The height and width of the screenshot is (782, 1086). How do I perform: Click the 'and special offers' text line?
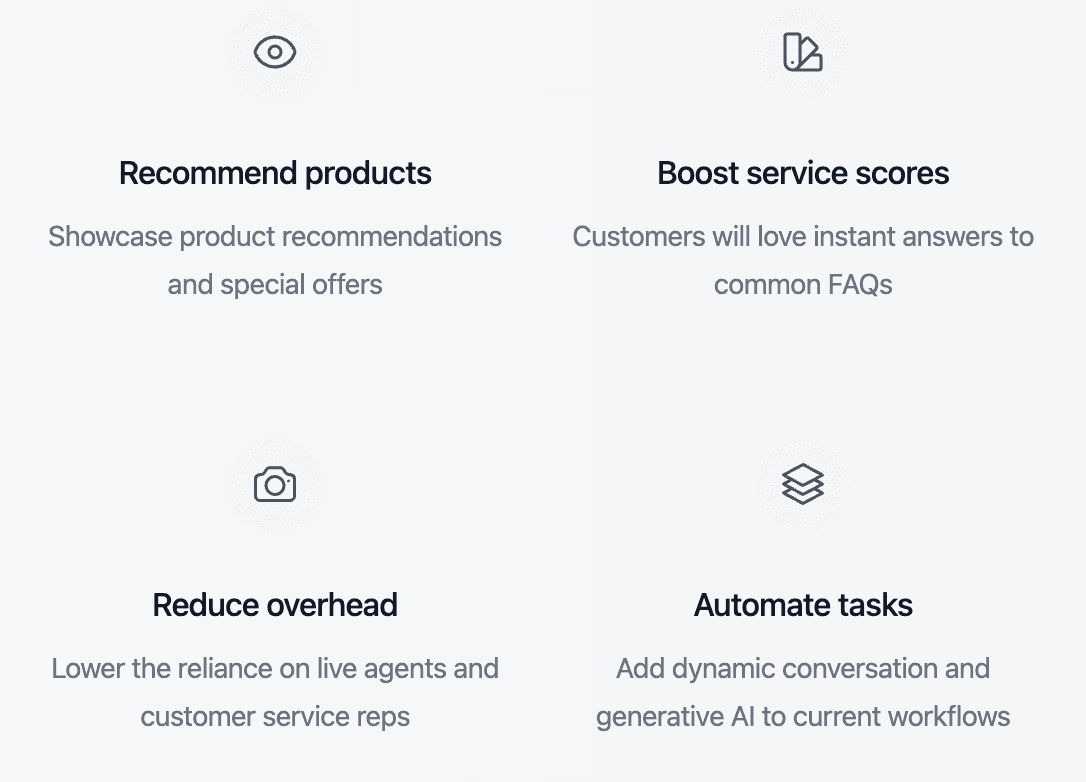[275, 285]
